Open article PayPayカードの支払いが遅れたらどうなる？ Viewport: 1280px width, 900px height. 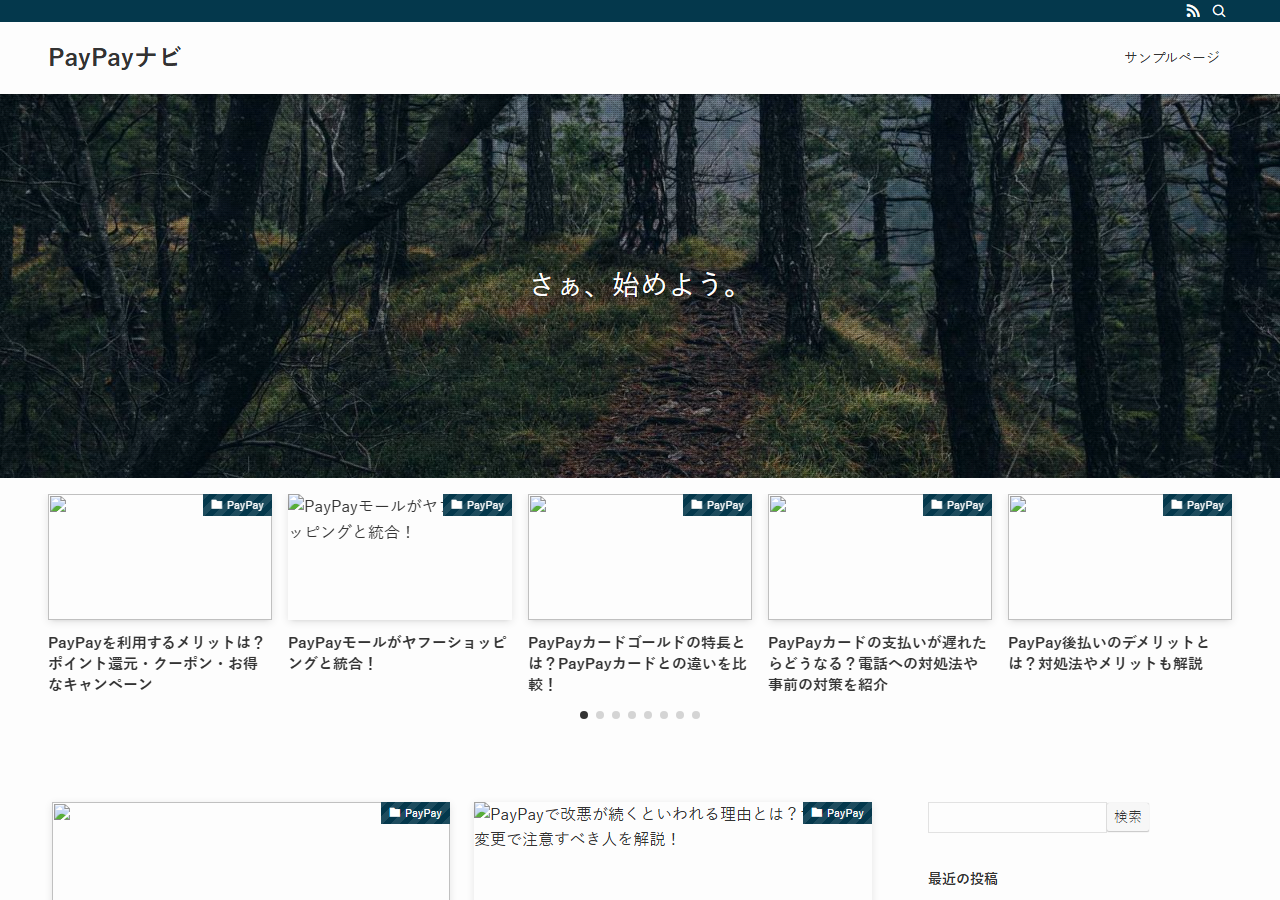click(880, 663)
